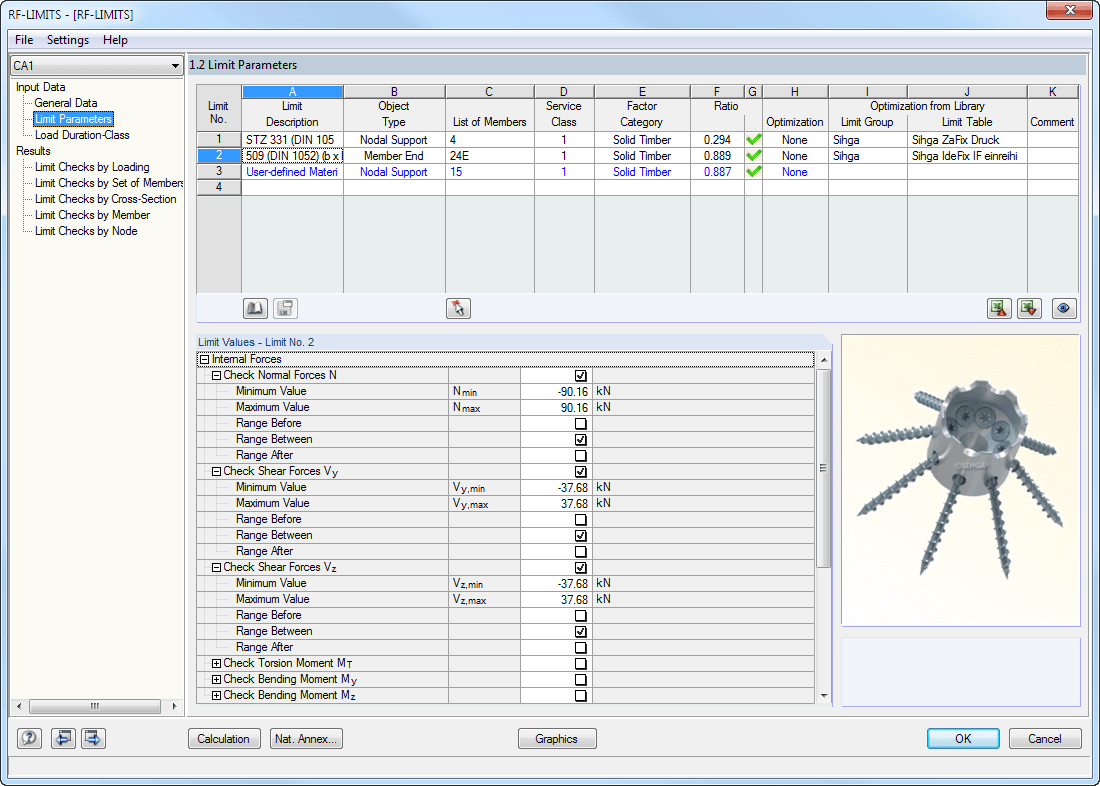Image resolution: width=1100 pixels, height=786 pixels.
Task: Open the CA1 case selection dropdown
Action: tap(176, 64)
